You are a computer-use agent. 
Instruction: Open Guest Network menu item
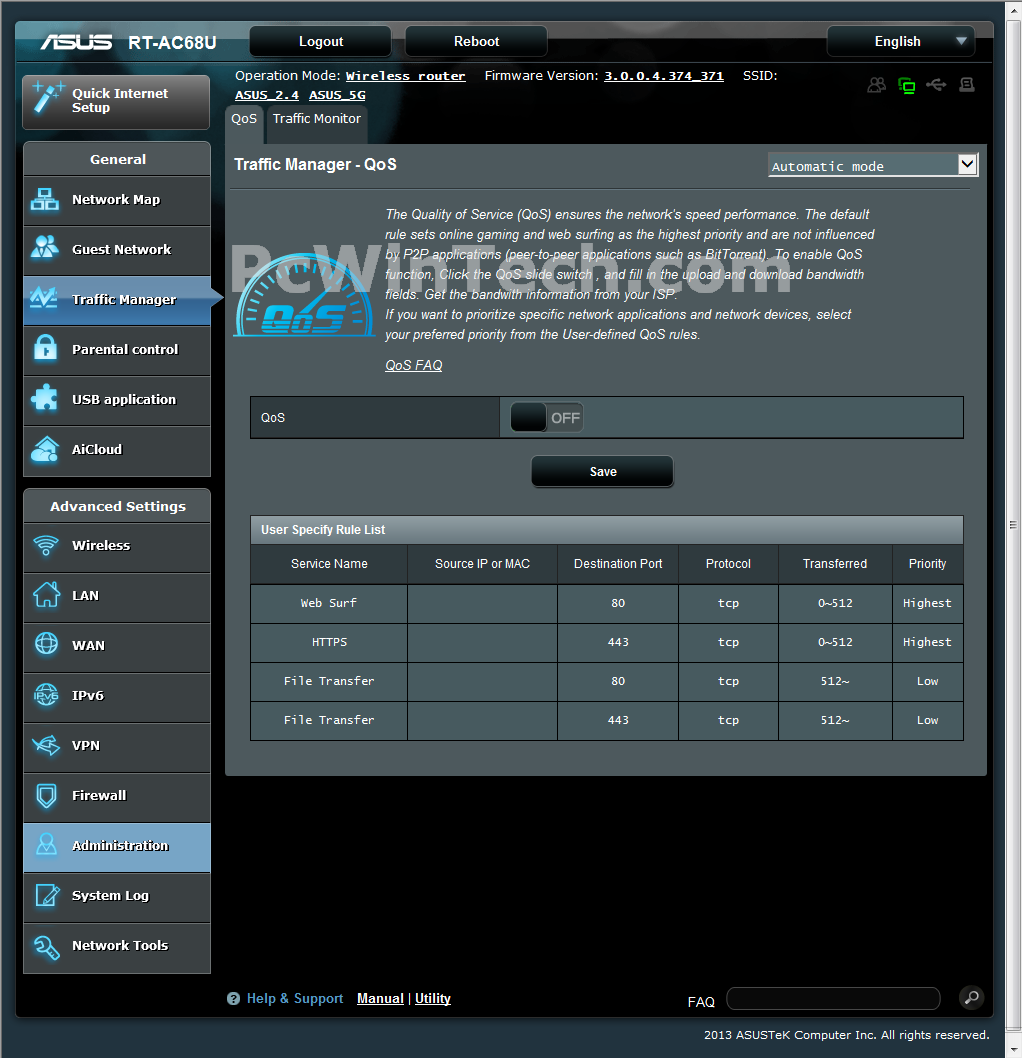(x=117, y=250)
